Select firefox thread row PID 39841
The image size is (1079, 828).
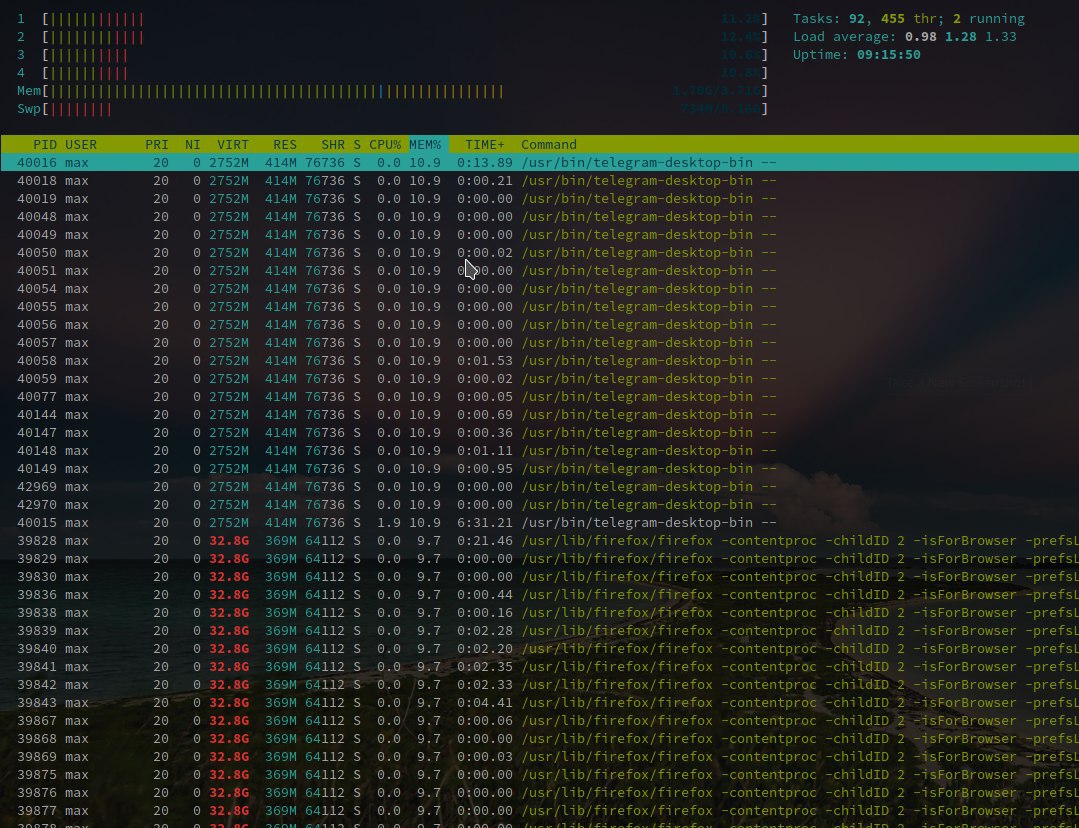point(540,667)
